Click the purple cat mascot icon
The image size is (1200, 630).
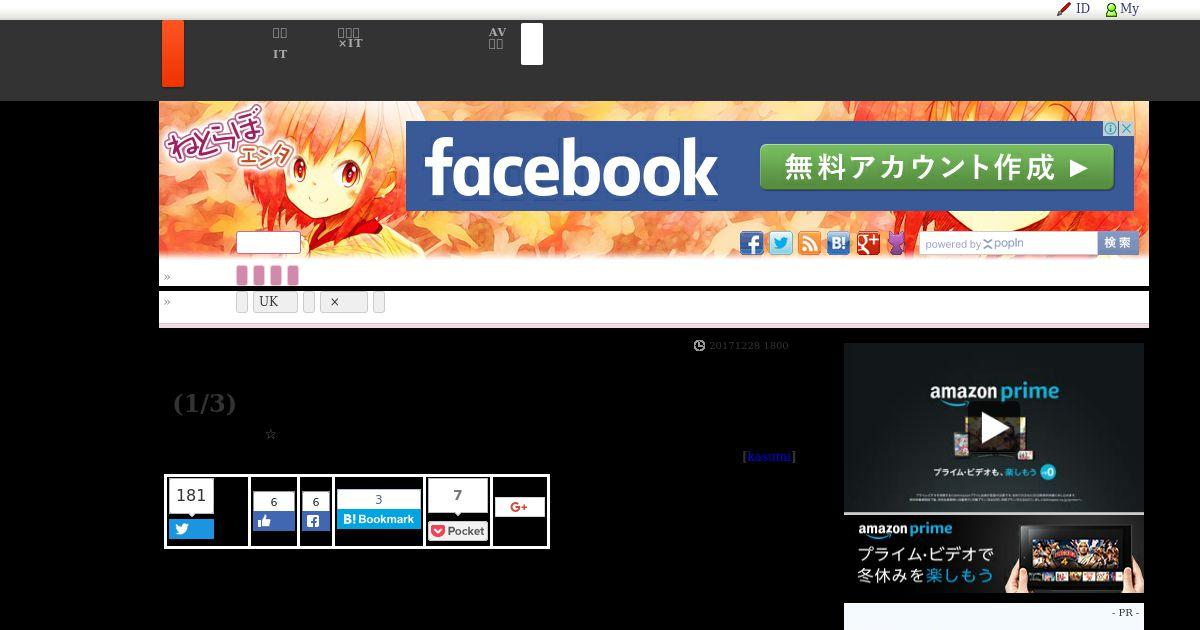[896, 243]
